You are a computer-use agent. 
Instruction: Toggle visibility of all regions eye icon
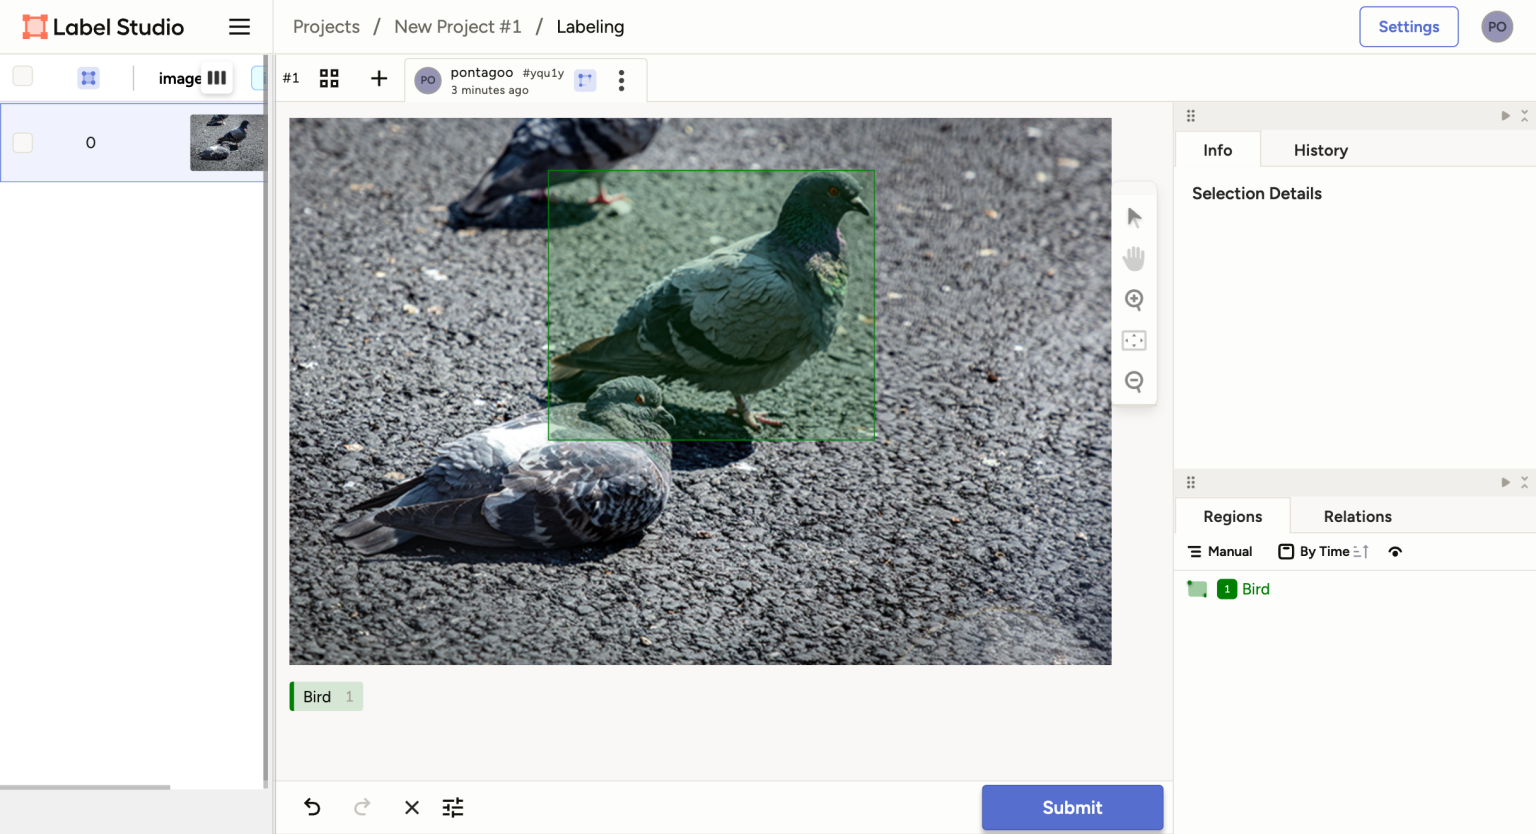click(1395, 552)
